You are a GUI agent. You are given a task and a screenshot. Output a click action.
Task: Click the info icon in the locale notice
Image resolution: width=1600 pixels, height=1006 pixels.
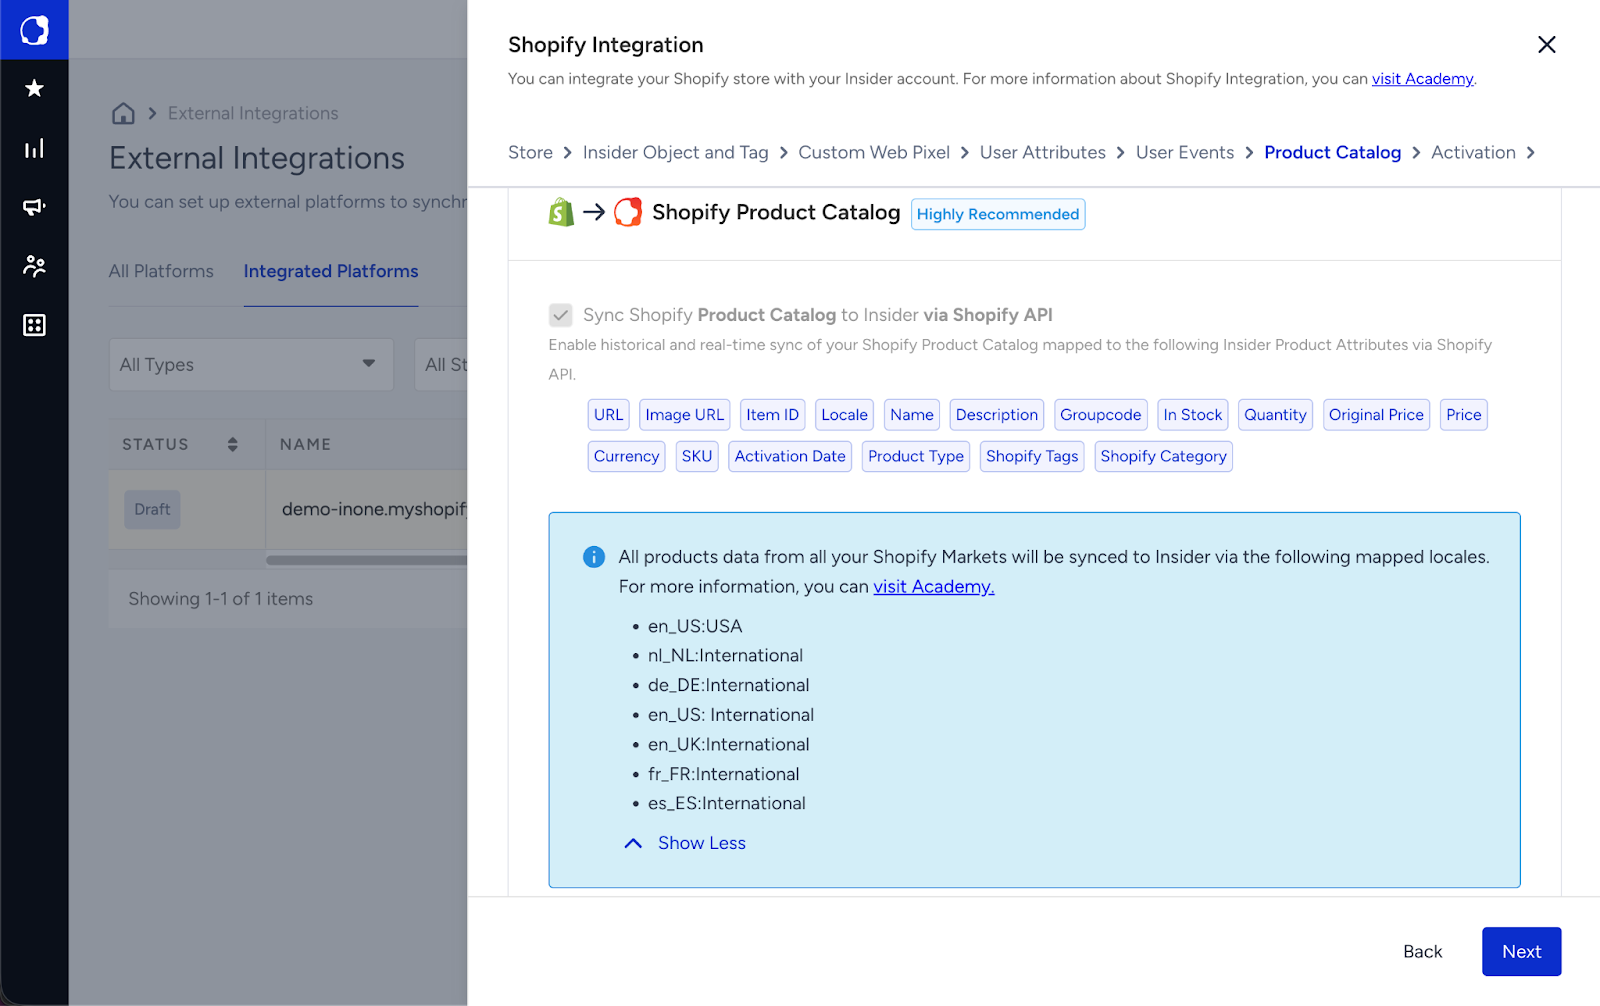click(x=594, y=557)
